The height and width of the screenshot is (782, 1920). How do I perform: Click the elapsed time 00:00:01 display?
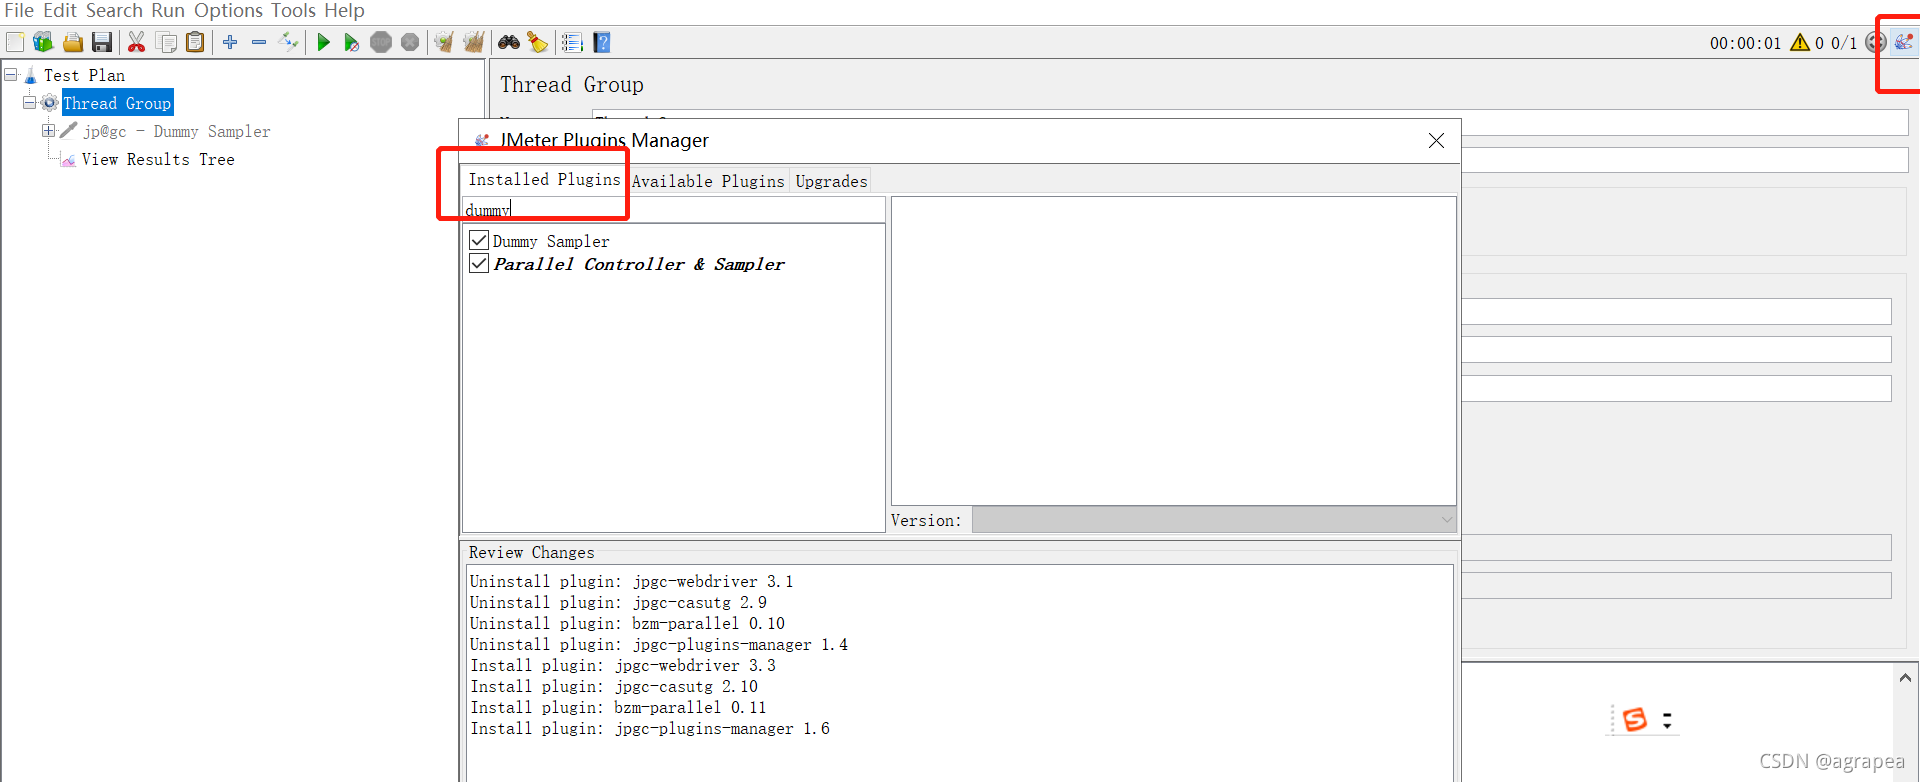point(1745,43)
